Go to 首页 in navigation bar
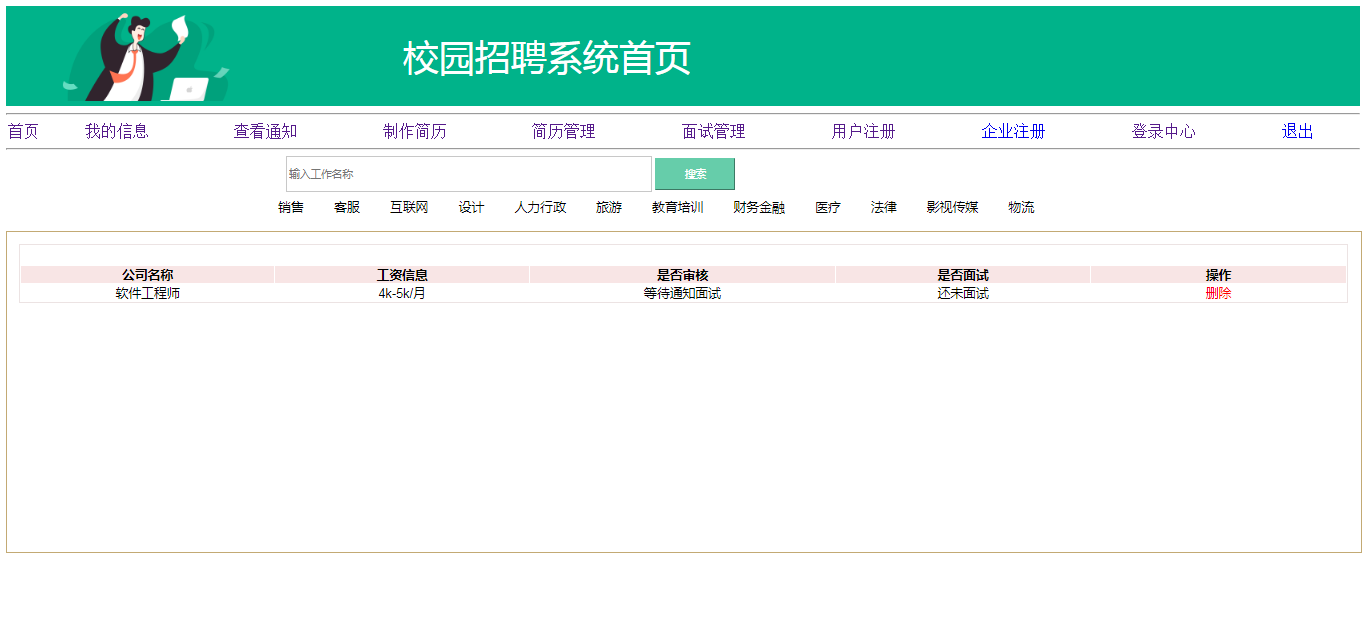 click(x=23, y=132)
